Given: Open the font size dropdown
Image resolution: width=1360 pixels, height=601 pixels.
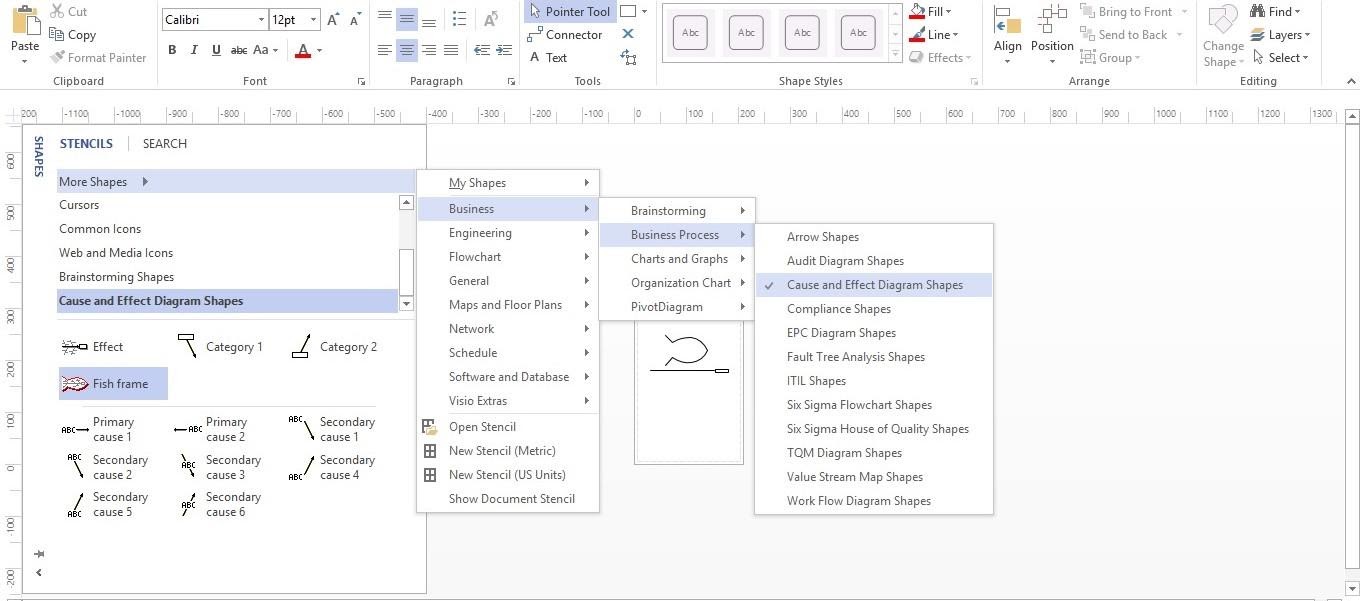Looking at the screenshot, I should coord(313,19).
